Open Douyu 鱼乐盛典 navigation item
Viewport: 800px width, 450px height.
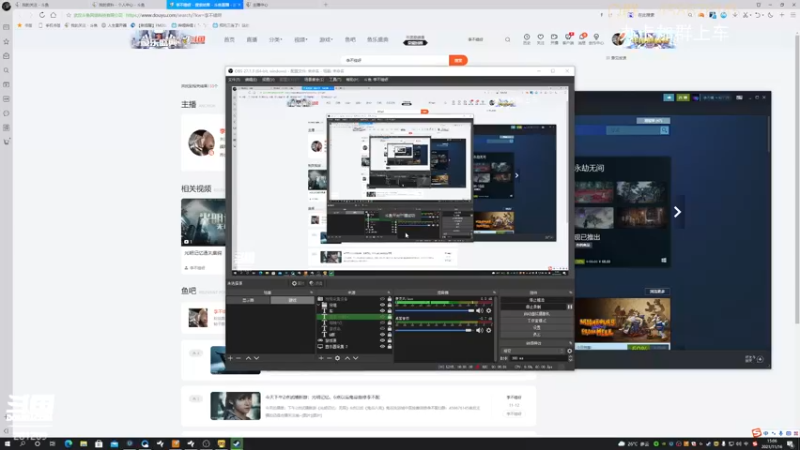[x=378, y=39]
